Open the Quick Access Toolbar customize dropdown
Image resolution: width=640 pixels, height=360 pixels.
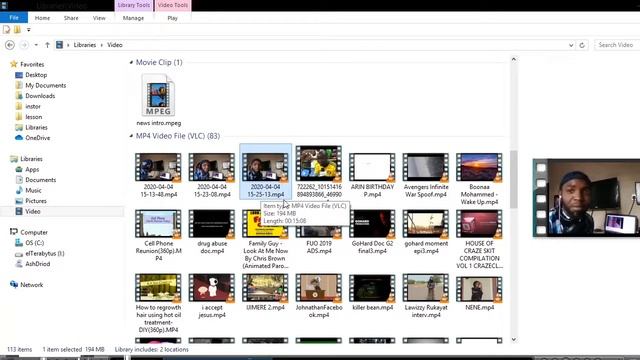click(28, 29)
